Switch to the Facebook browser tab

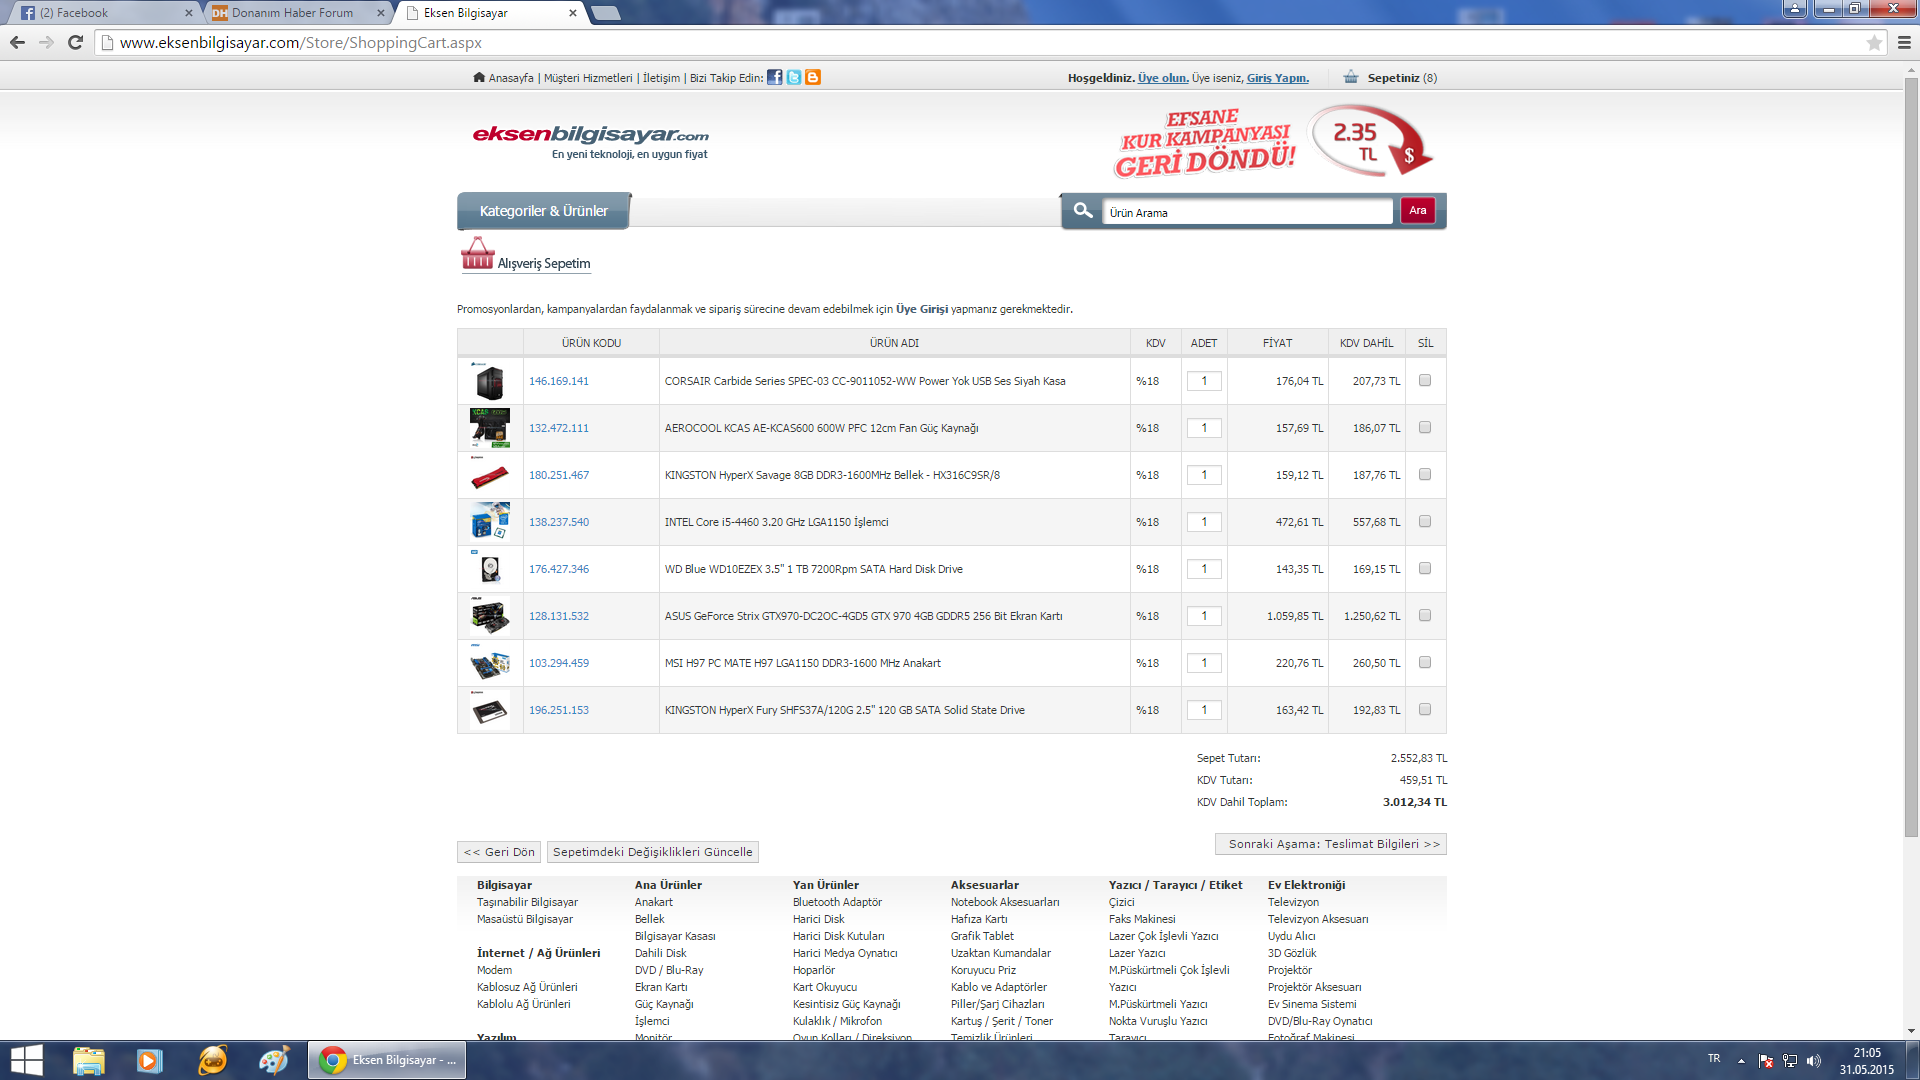click(x=105, y=13)
